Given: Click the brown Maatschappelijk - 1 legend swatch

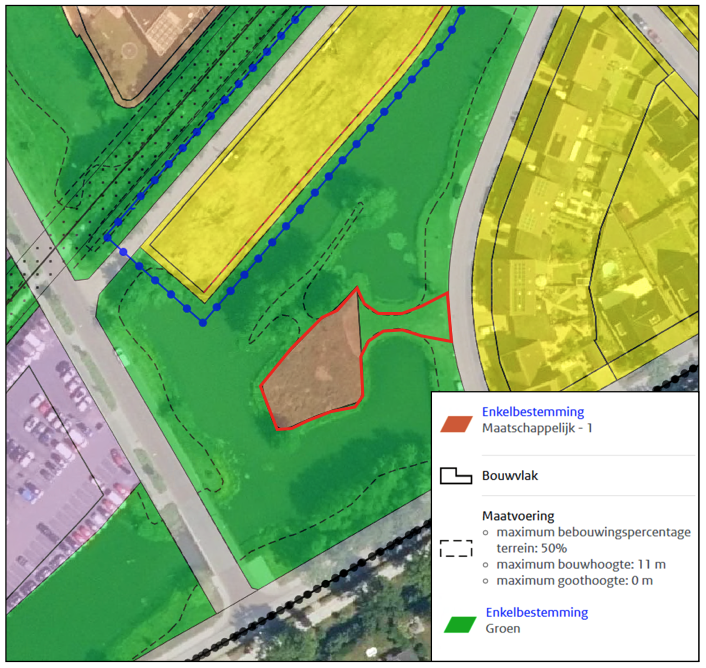Looking at the screenshot, I should (456, 424).
